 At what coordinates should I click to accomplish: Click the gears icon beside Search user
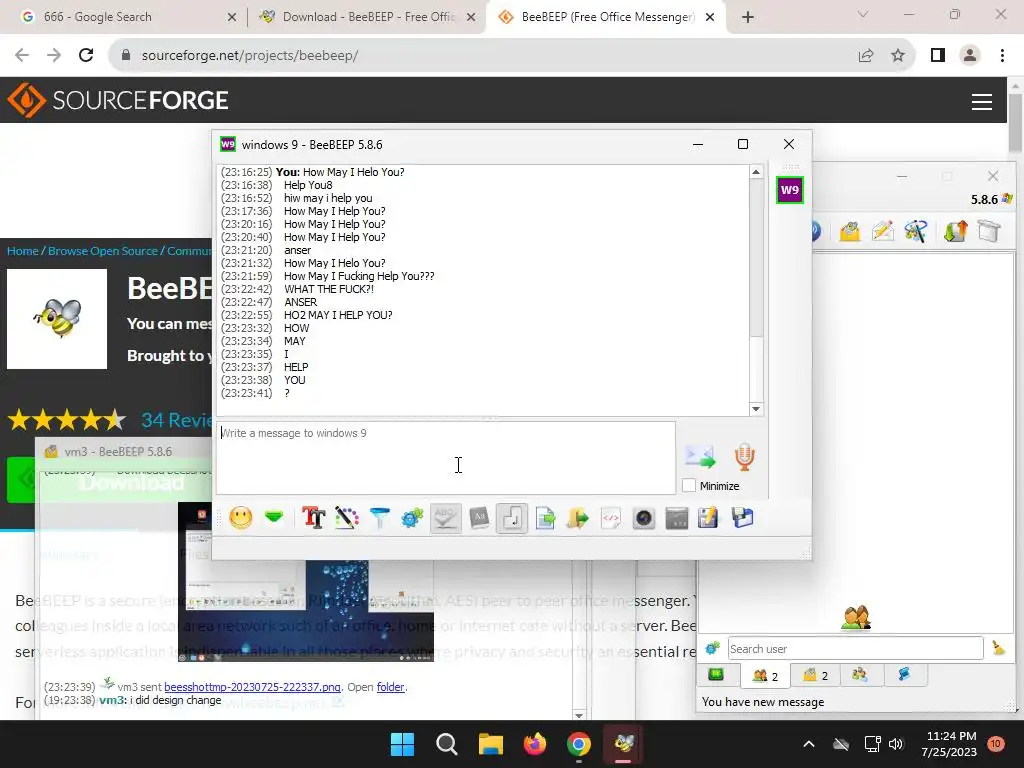[712, 648]
